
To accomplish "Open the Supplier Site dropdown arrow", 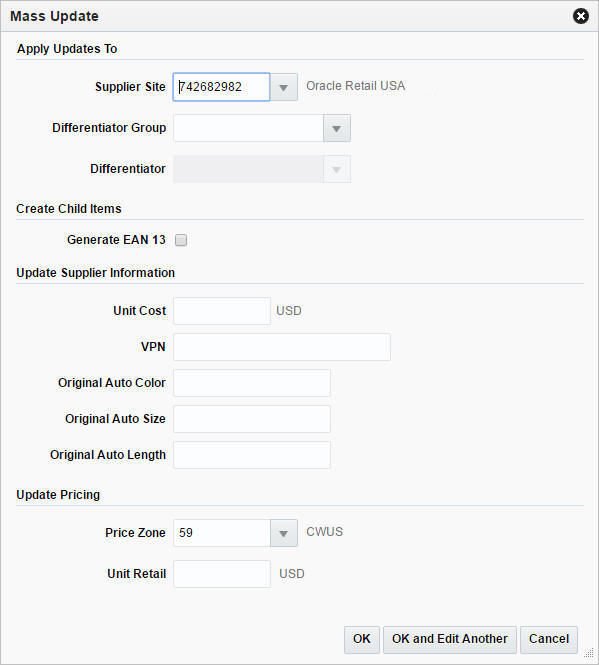I will pos(283,87).
